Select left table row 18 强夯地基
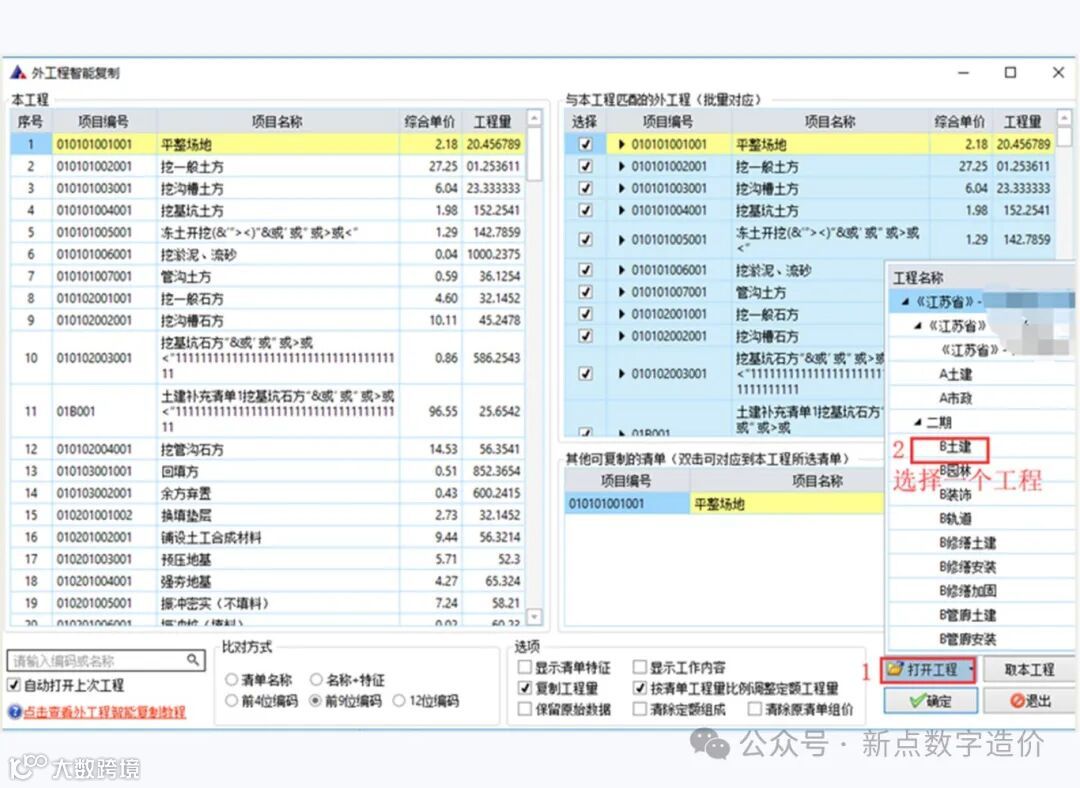Image resolution: width=1080 pixels, height=788 pixels. (267, 581)
